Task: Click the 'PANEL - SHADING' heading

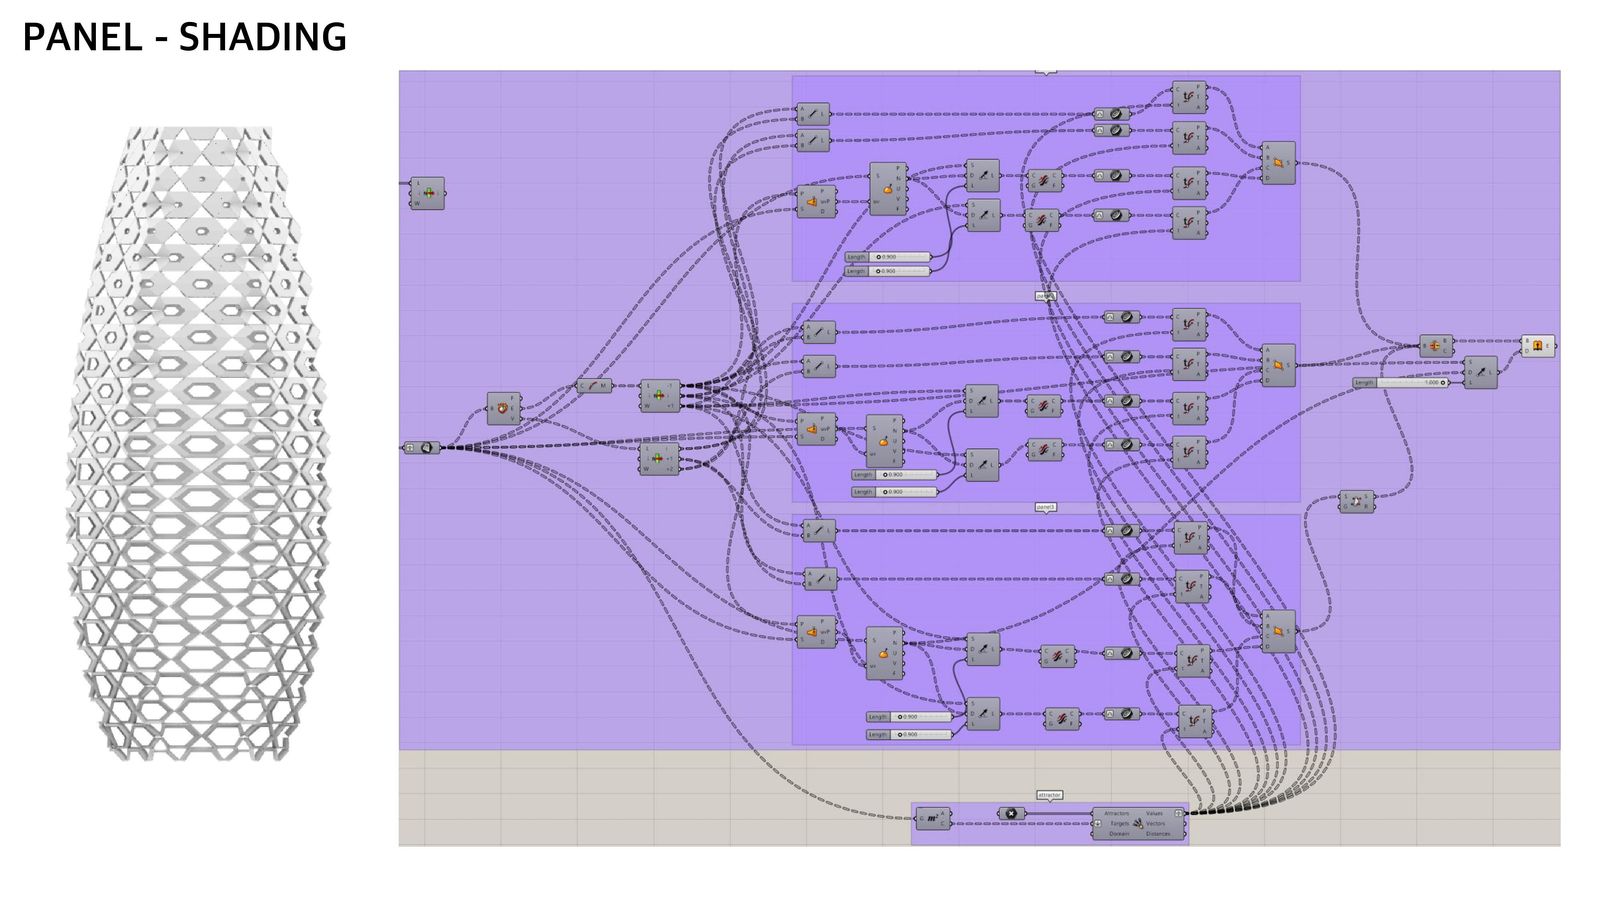Action: pyautogui.click(x=185, y=38)
